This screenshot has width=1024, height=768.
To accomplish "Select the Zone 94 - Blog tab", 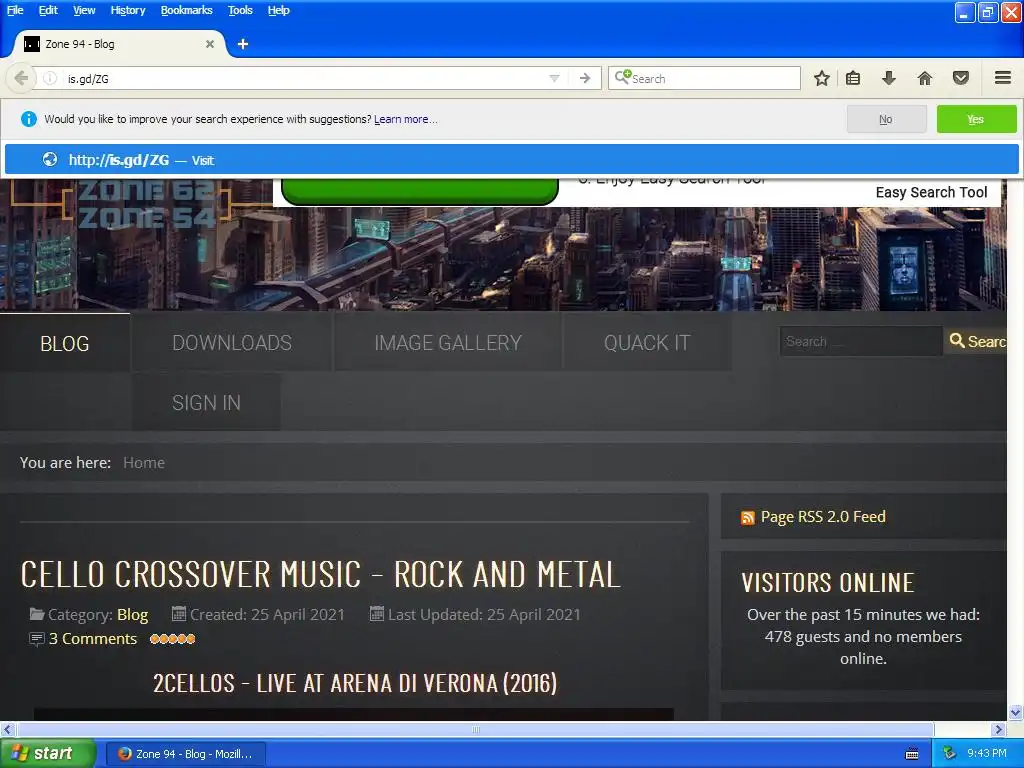I will coord(118,44).
